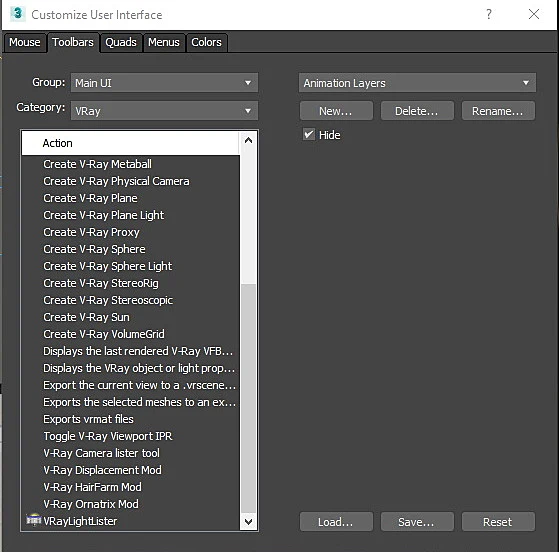Image resolution: width=559 pixels, height=552 pixels.
Task: Open the Group dropdown showing Main UI
Action: 164,83
